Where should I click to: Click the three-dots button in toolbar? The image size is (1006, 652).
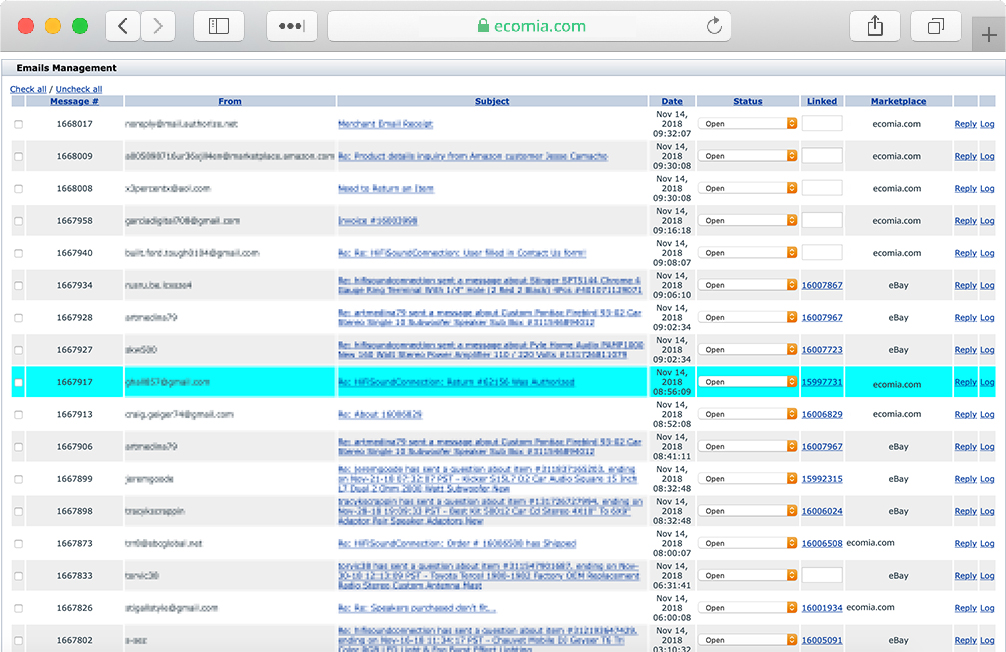291,27
